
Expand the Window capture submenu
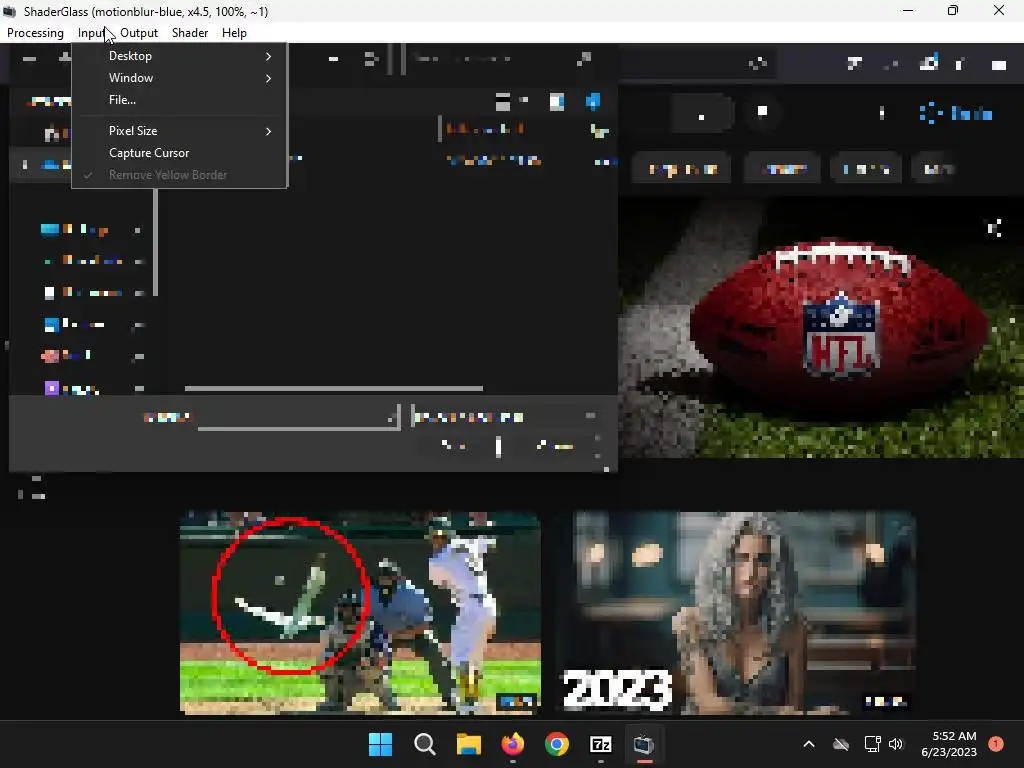(x=179, y=78)
